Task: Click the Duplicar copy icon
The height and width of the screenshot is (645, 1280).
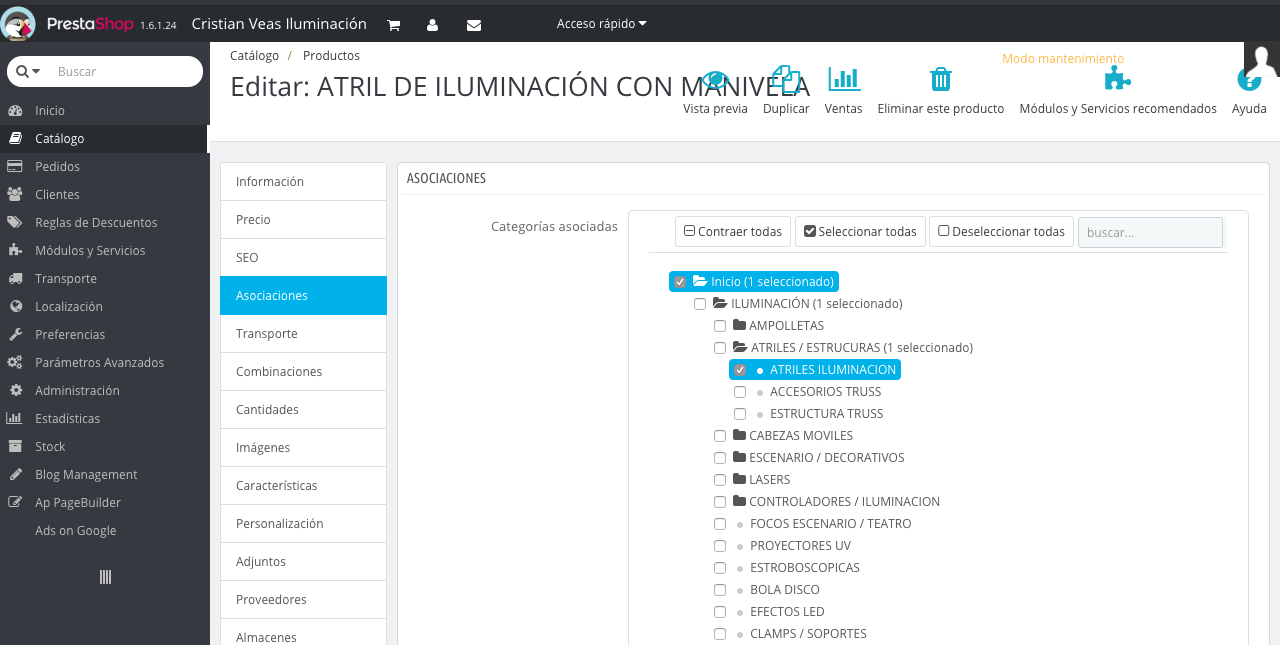Action: (786, 79)
